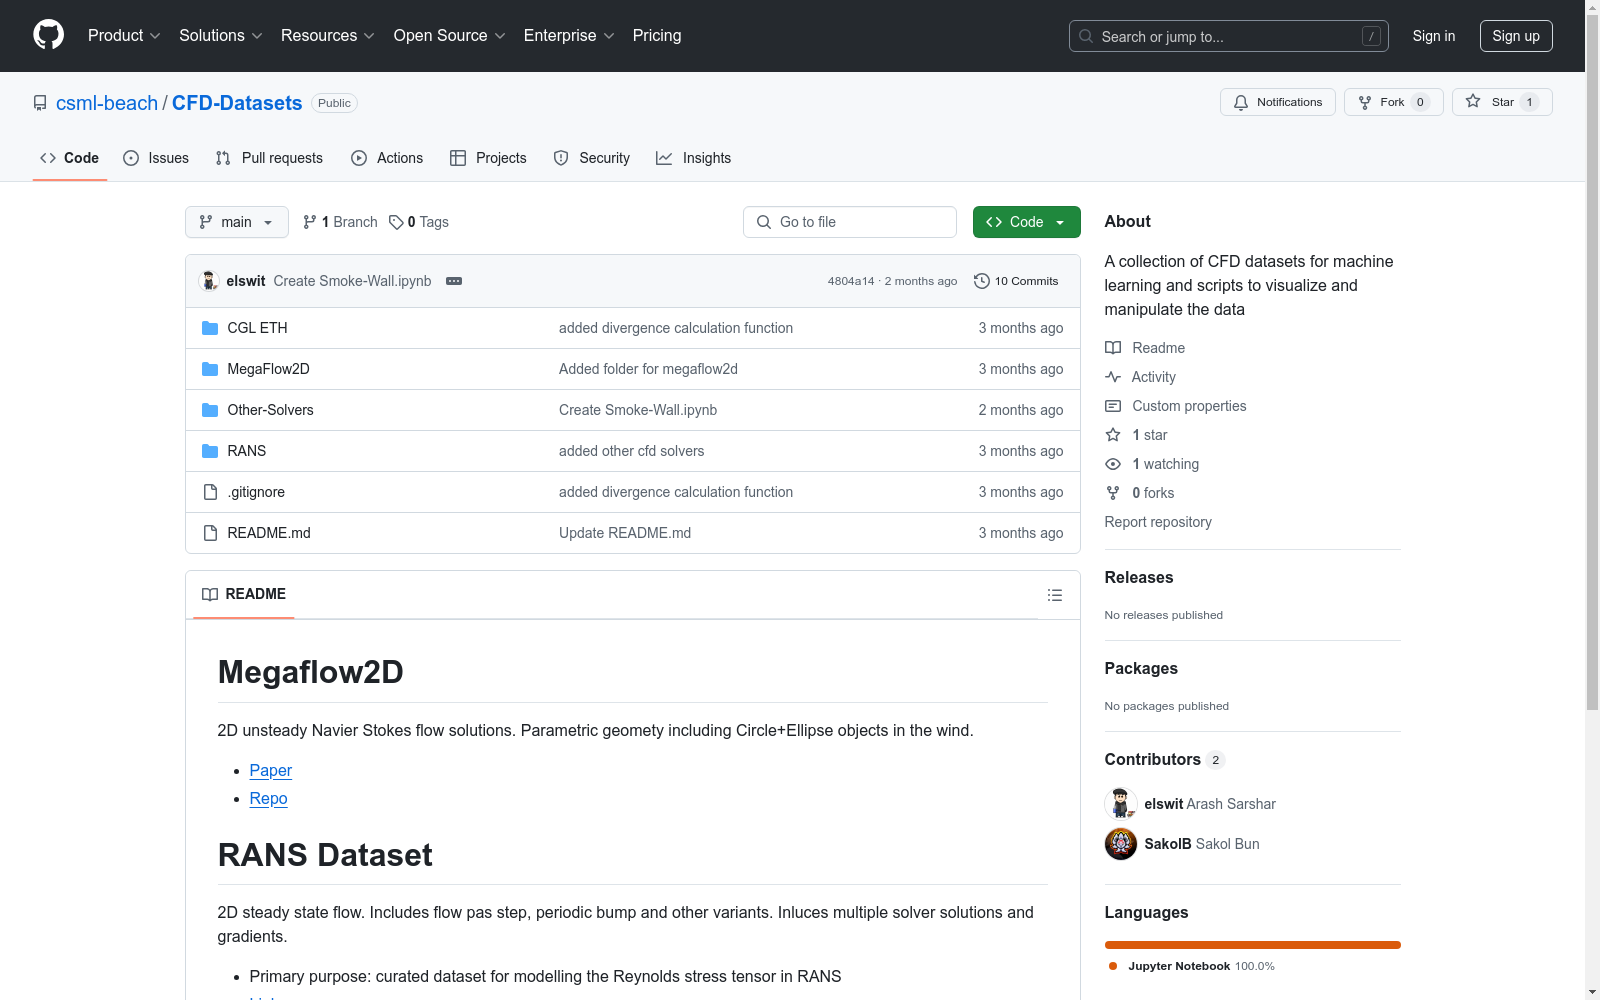Open the Projects tab
Image resolution: width=1600 pixels, height=1000 pixels.
488,158
